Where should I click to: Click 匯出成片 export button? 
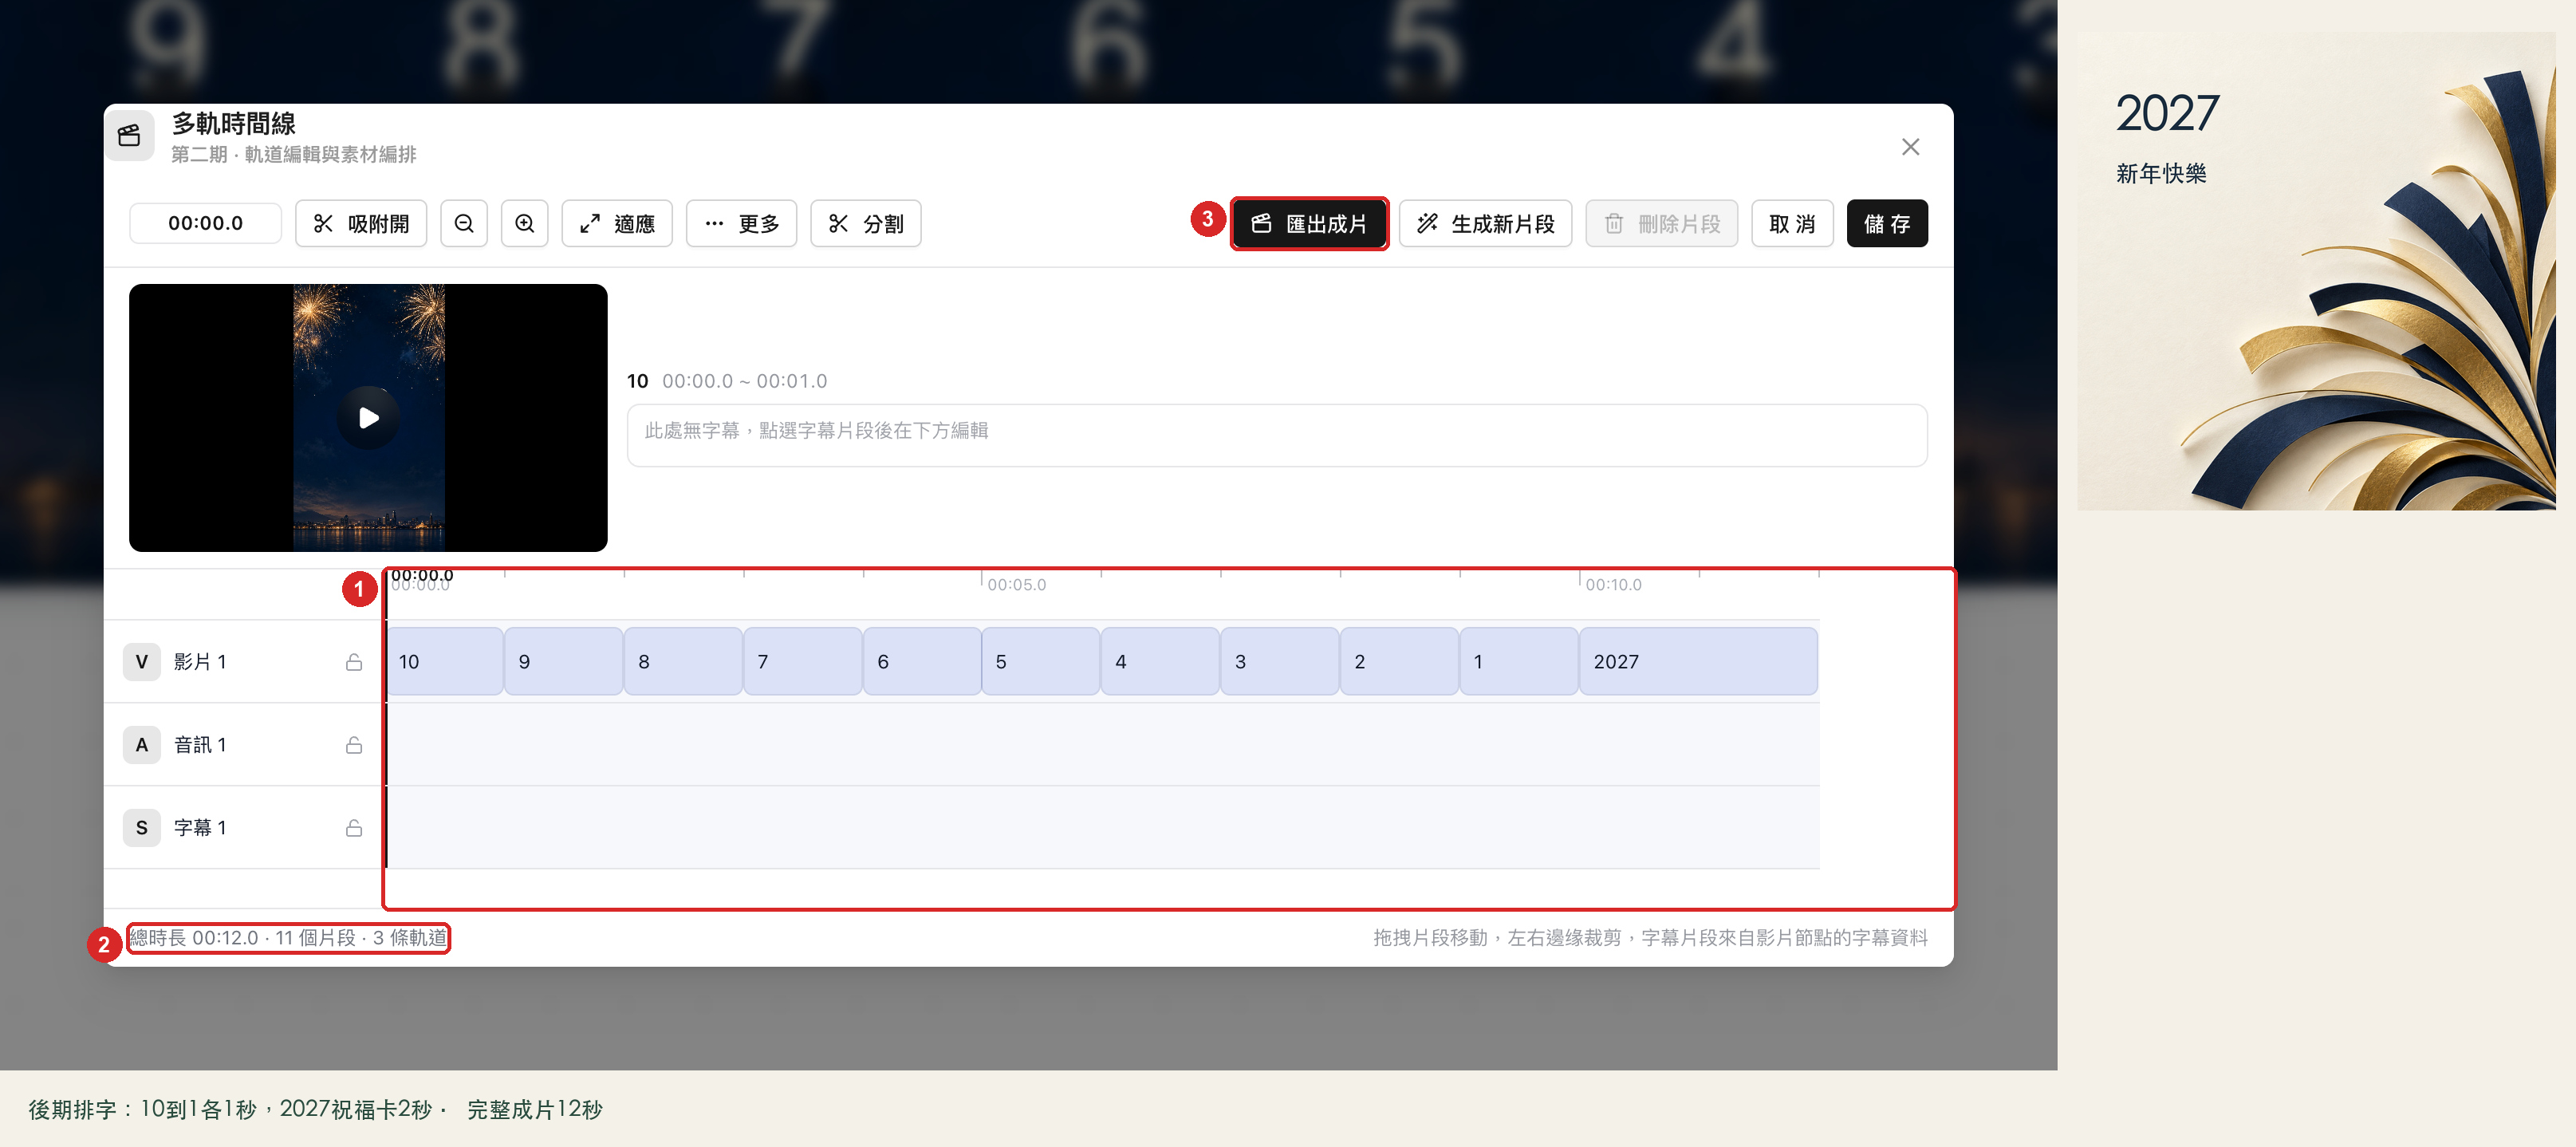pos(1309,223)
